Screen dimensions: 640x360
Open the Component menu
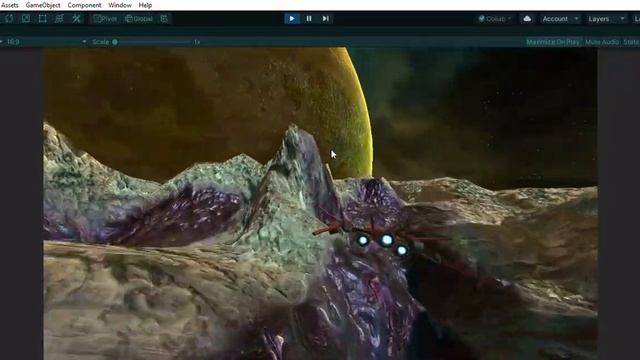click(84, 5)
